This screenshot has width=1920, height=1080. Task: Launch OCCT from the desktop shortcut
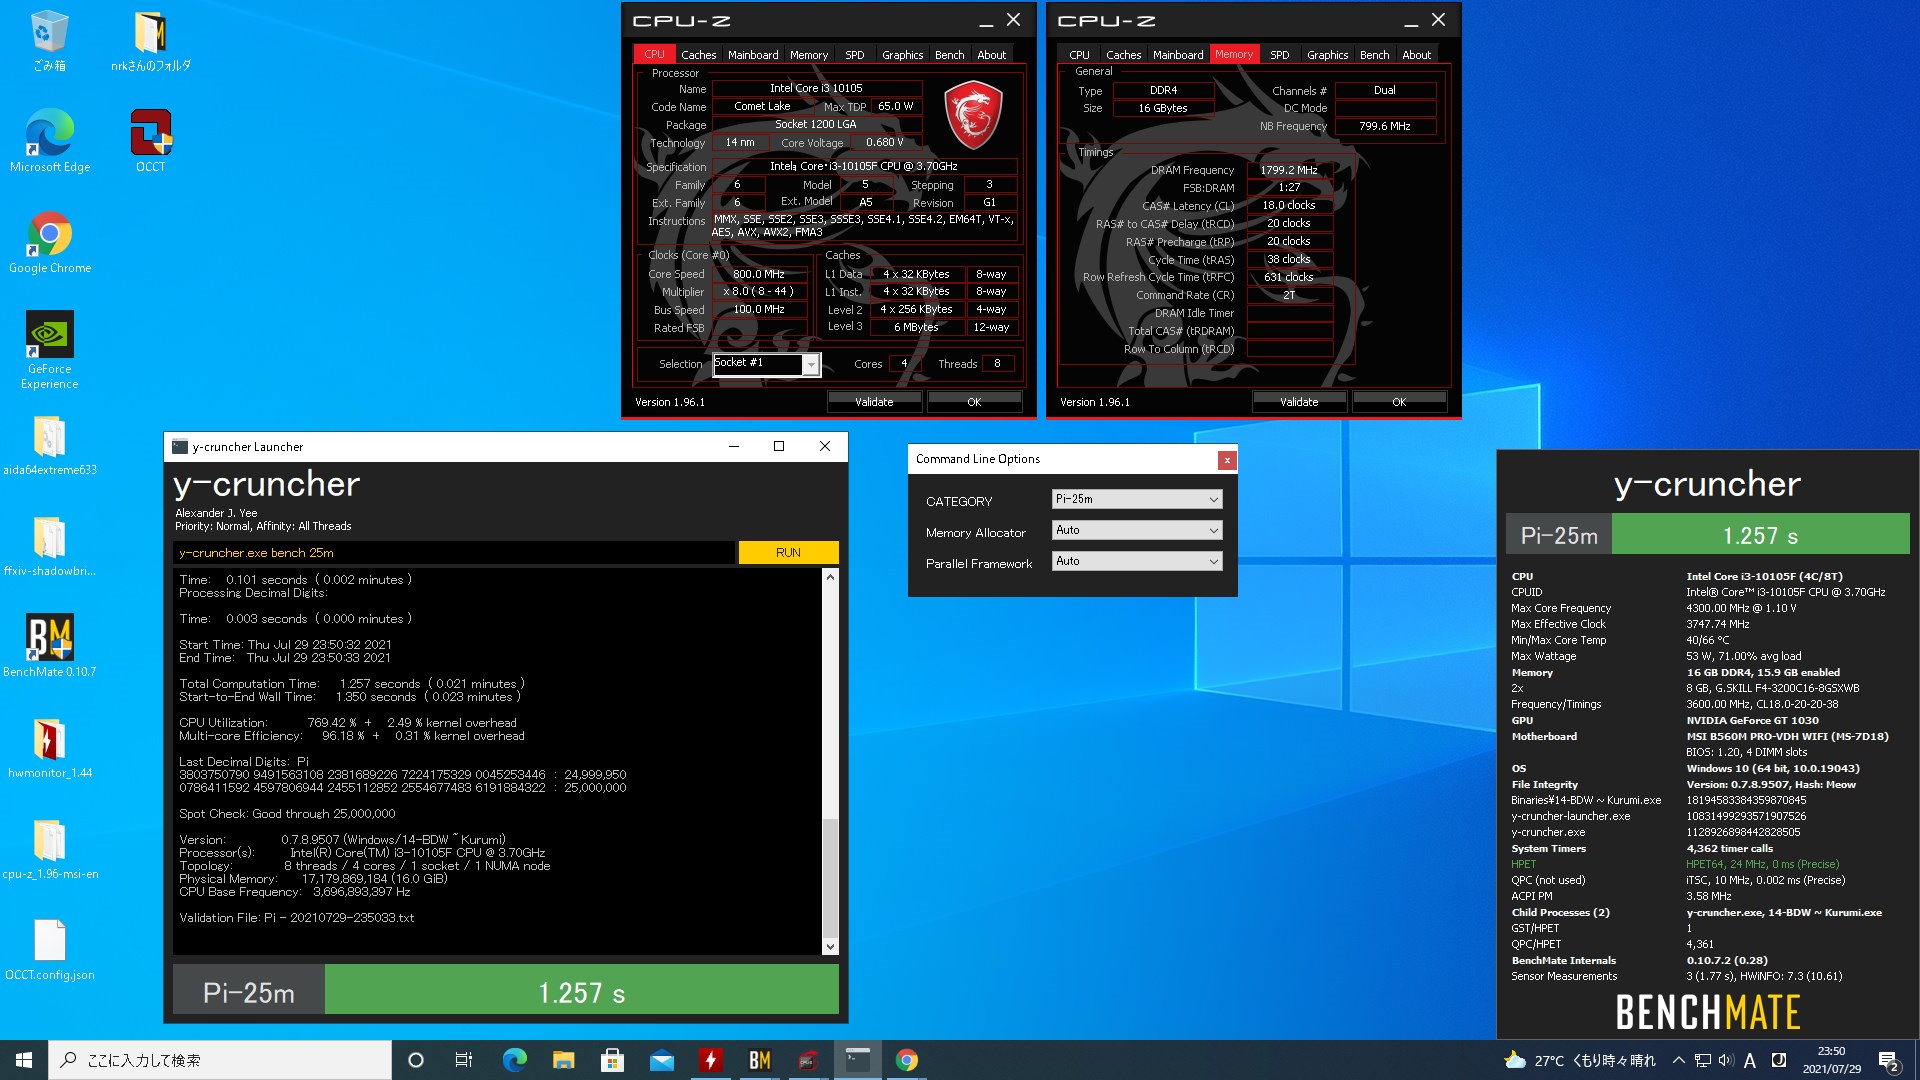coord(150,142)
